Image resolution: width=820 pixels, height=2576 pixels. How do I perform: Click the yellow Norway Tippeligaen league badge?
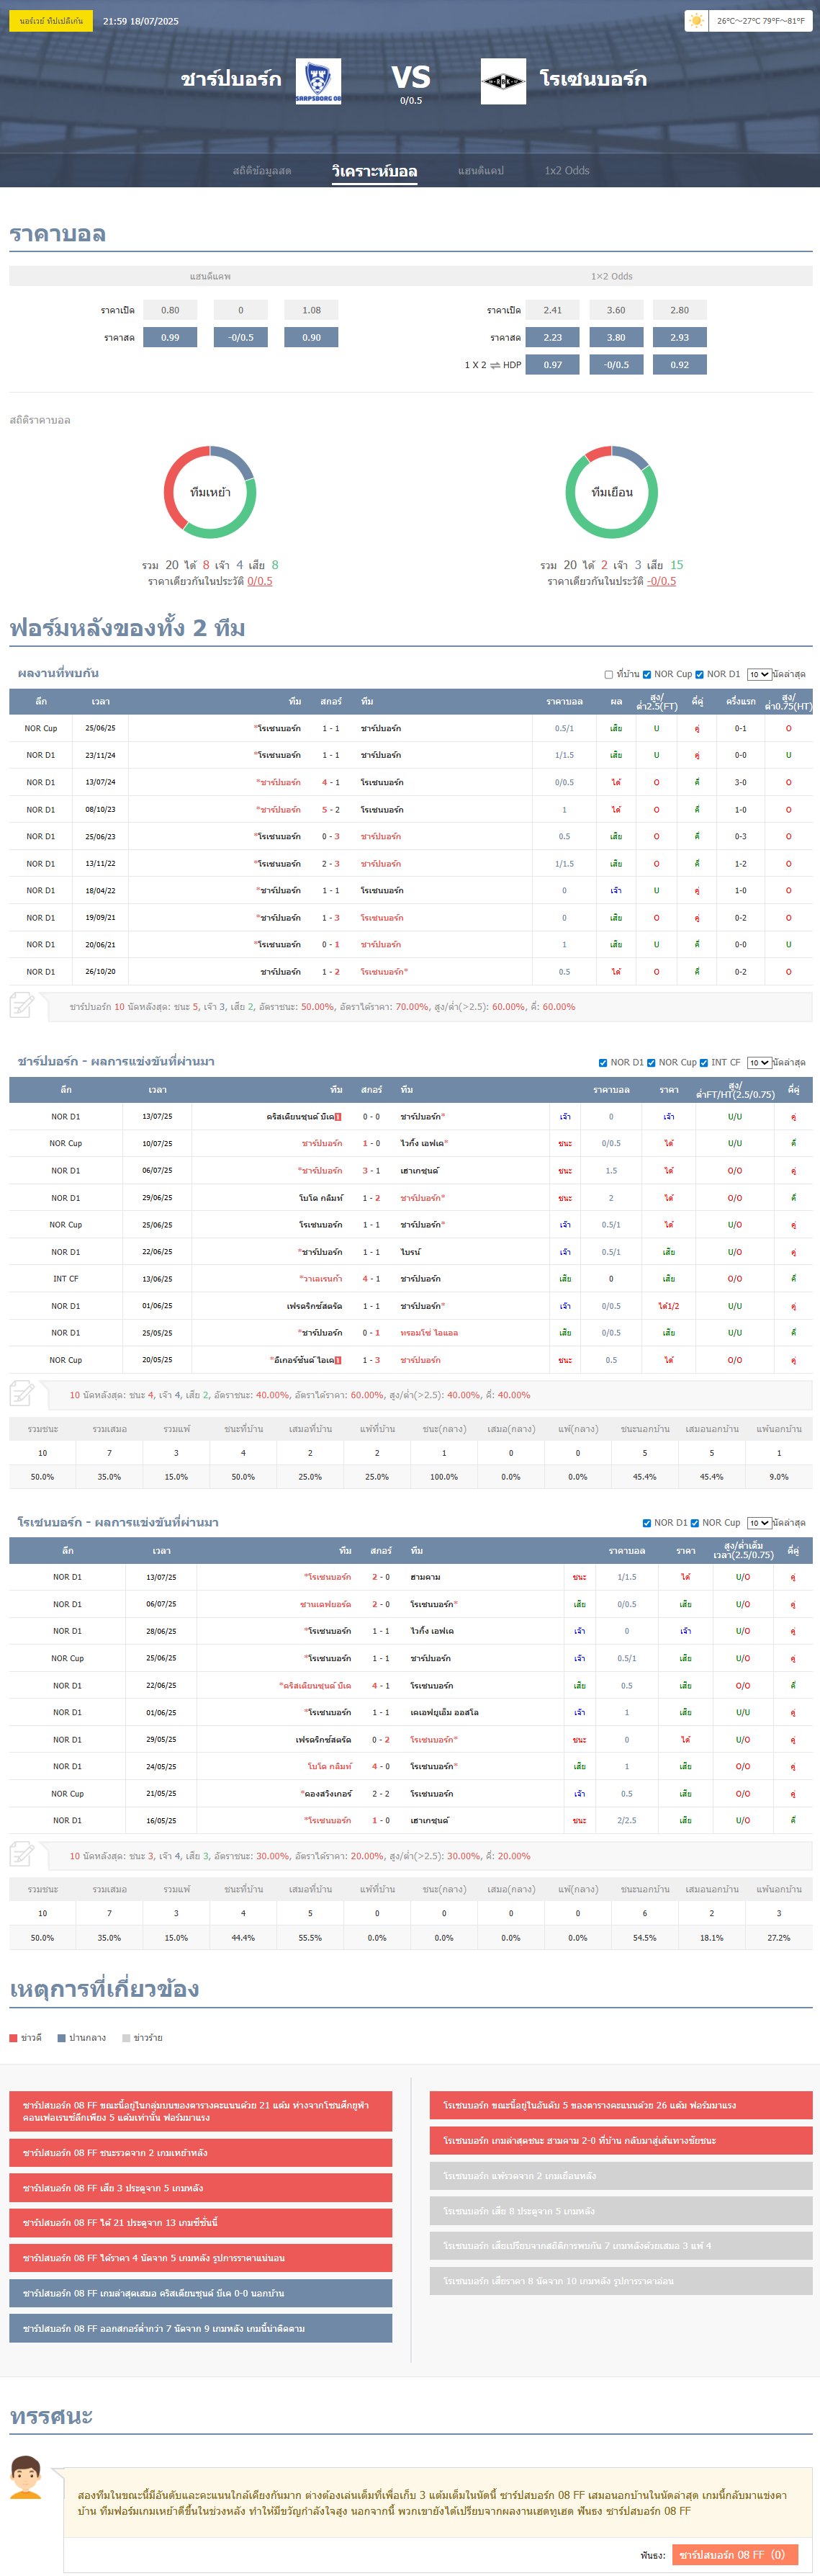pyautogui.click(x=51, y=20)
